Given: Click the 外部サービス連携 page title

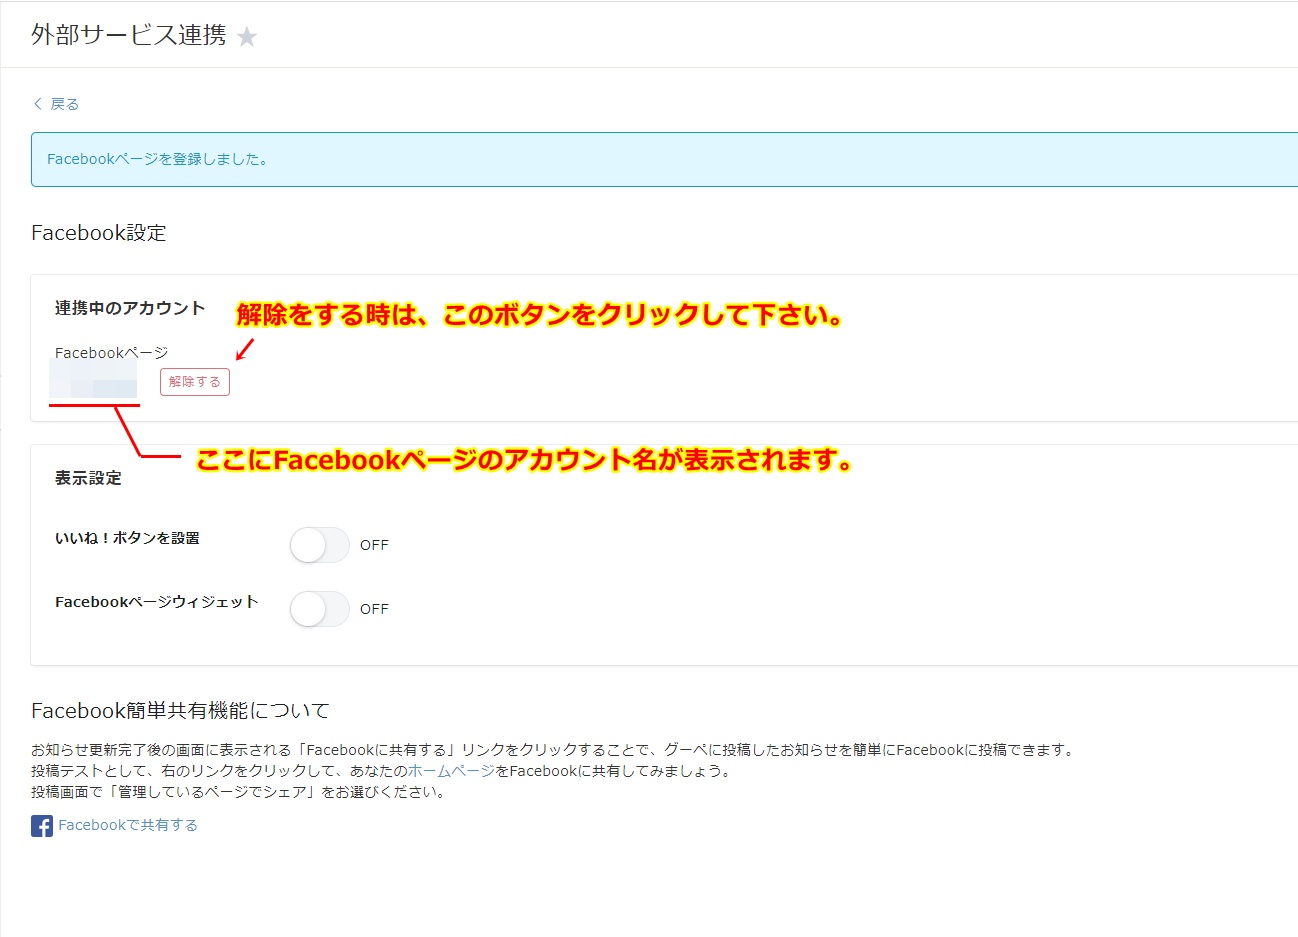Looking at the screenshot, I should click(129, 35).
